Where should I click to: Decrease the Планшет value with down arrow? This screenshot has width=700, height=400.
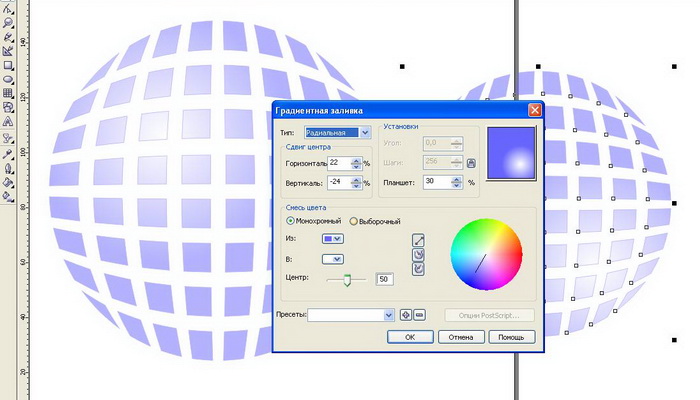tap(456, 185)
